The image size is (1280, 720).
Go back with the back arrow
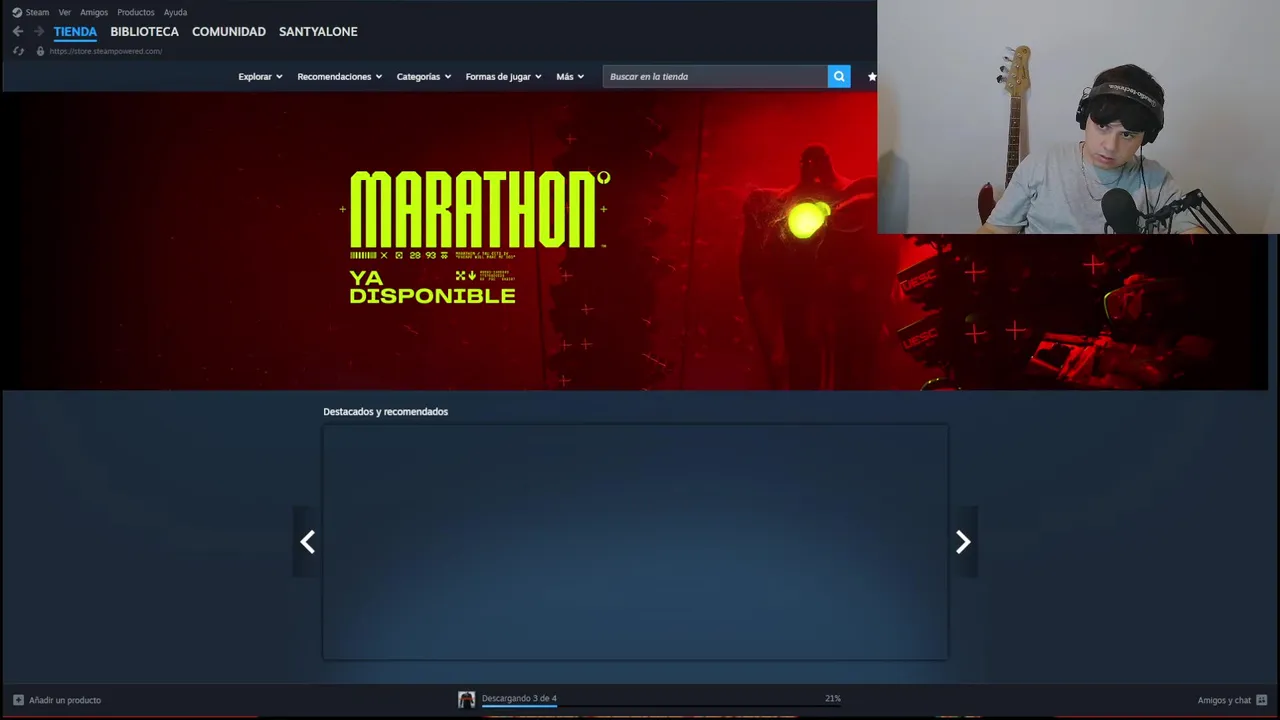17,32
